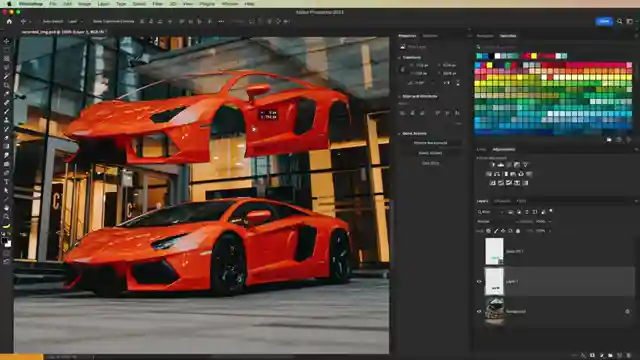The height and width of the screenshot is (360, 640).
Task: Toggle layer filtering switch on or off
Action: pos(551,211)
